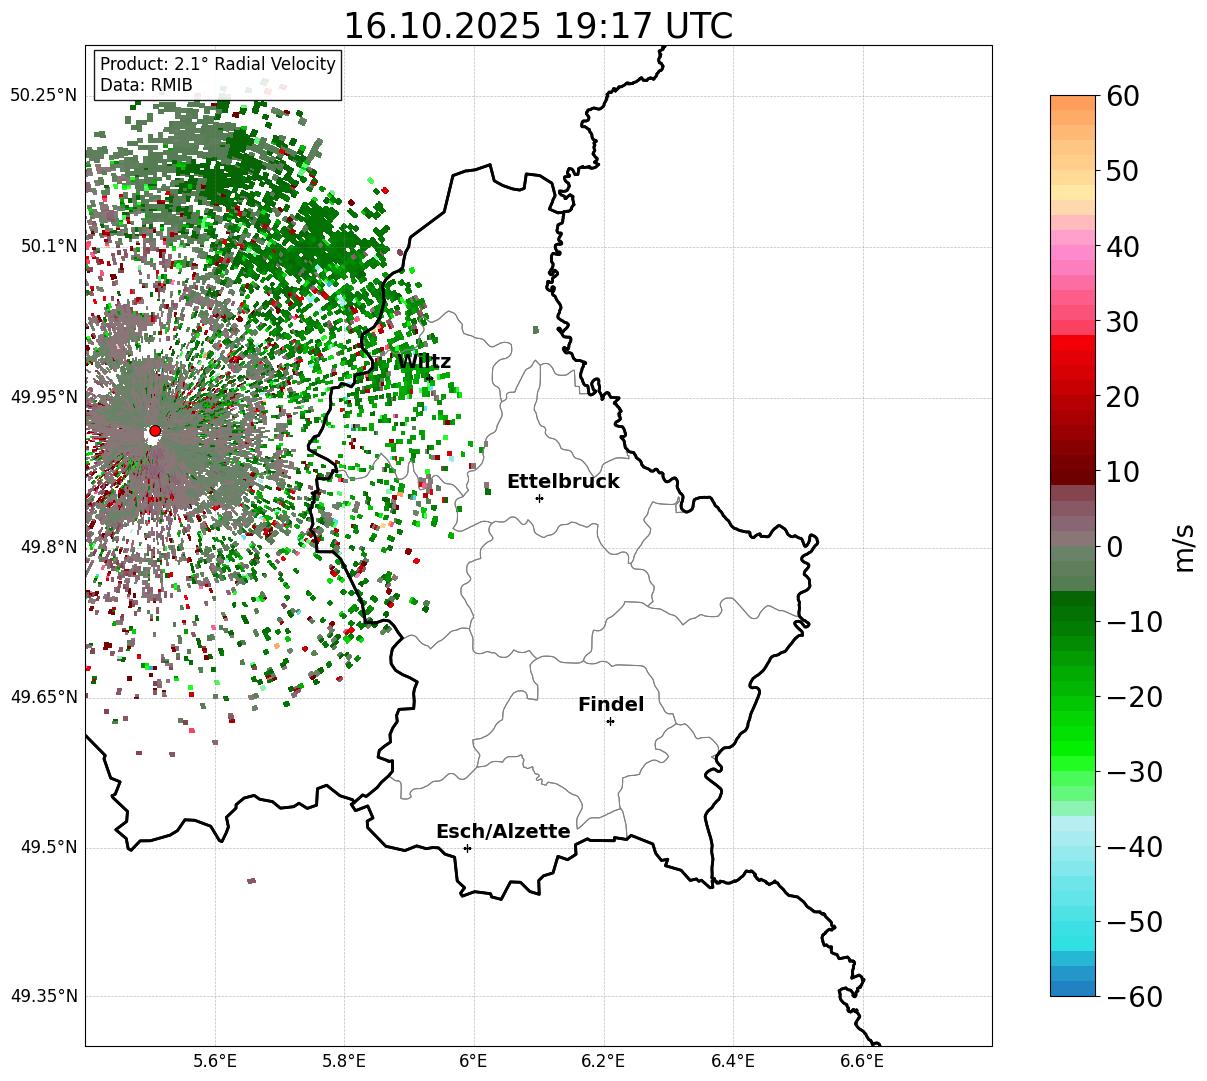Click the 0 colorbar tick label
Image resolution: width=1207 pixels, height=1081 pixels.
point(1115,546)
